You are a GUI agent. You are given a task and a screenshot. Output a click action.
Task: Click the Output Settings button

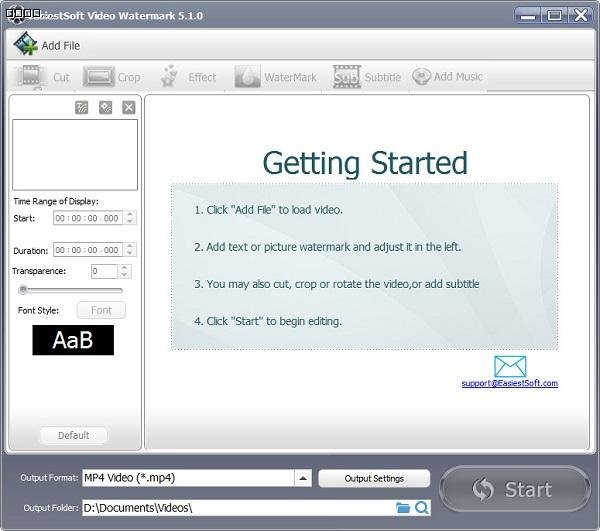click(374, 479)
